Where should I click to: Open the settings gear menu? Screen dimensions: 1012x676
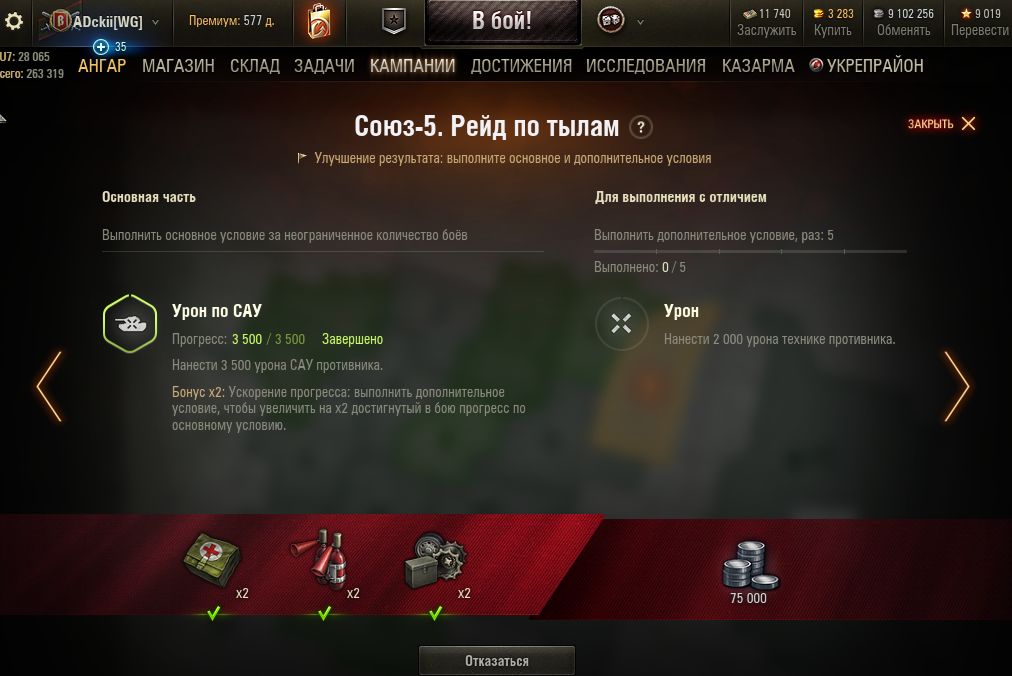coord(14,21)
